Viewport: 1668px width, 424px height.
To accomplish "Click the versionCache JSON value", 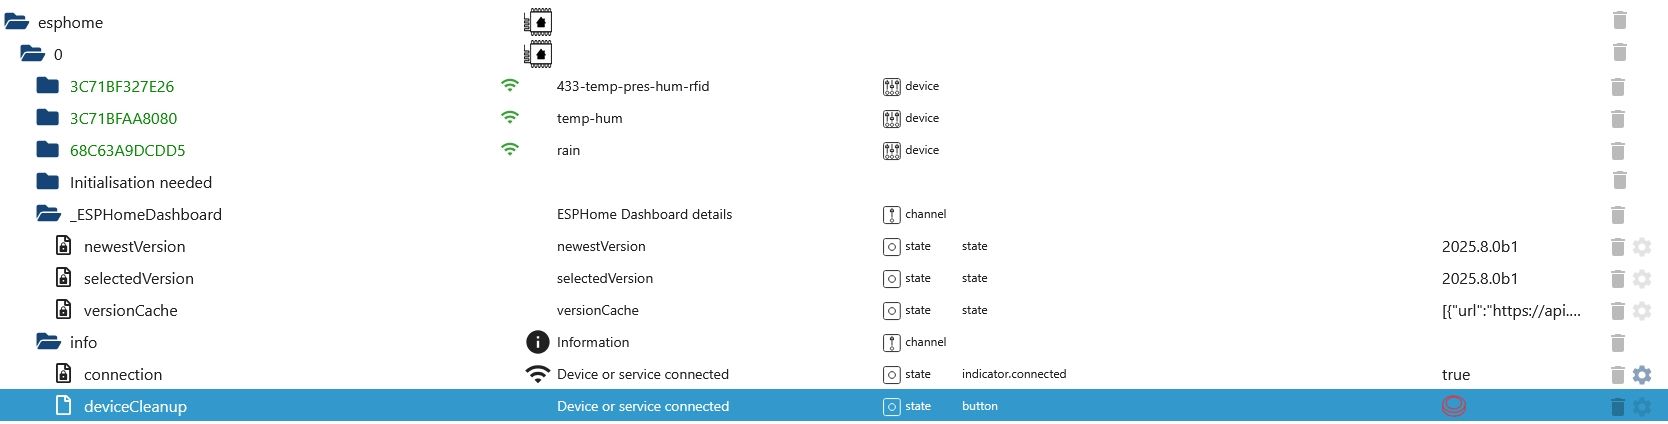I will click(x=1510, y=311).
